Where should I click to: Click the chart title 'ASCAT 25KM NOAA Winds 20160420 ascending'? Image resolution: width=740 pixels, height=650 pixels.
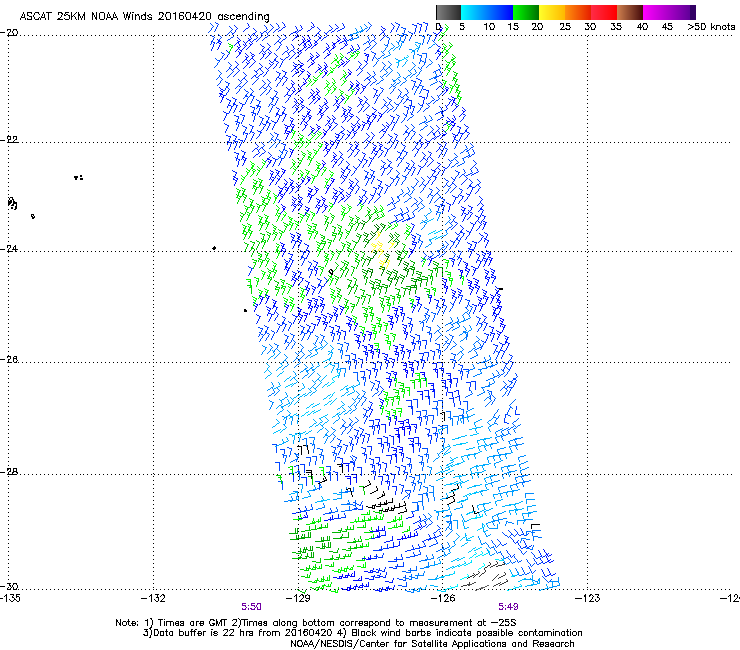click(144, 17)
